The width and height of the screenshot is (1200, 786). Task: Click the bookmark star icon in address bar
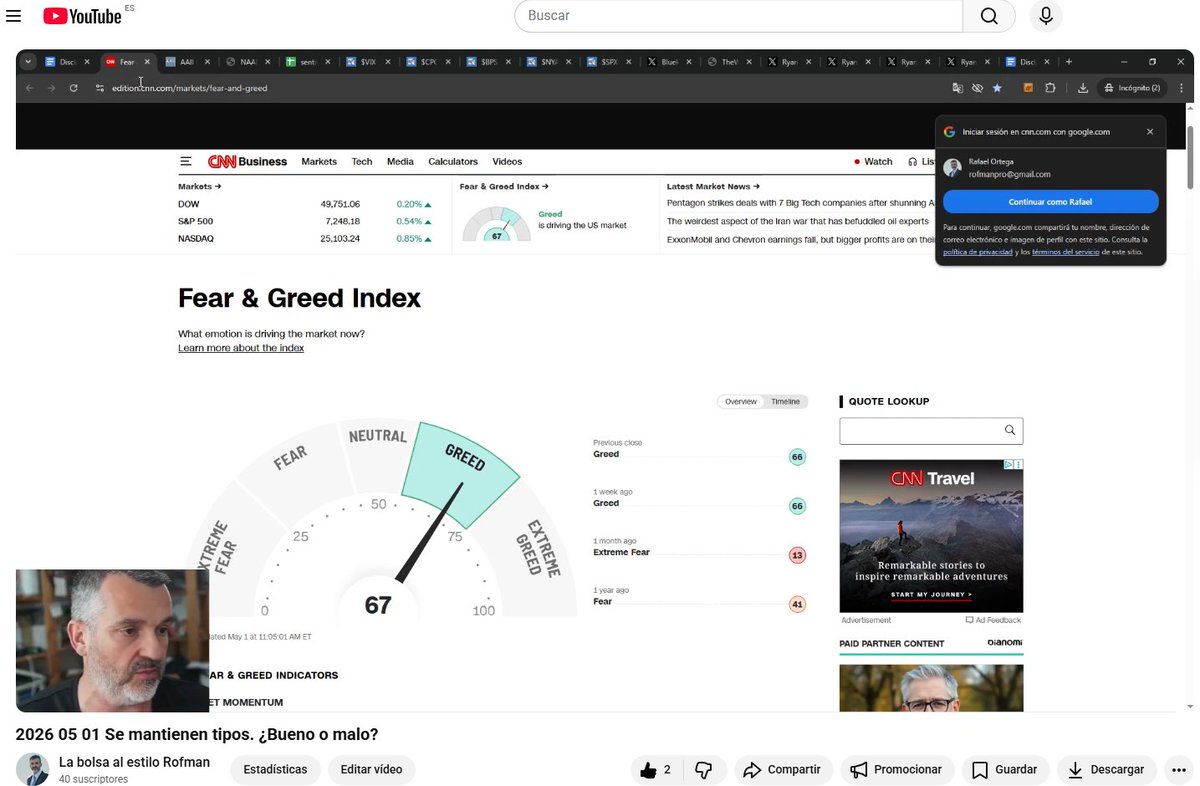[997, 88]
